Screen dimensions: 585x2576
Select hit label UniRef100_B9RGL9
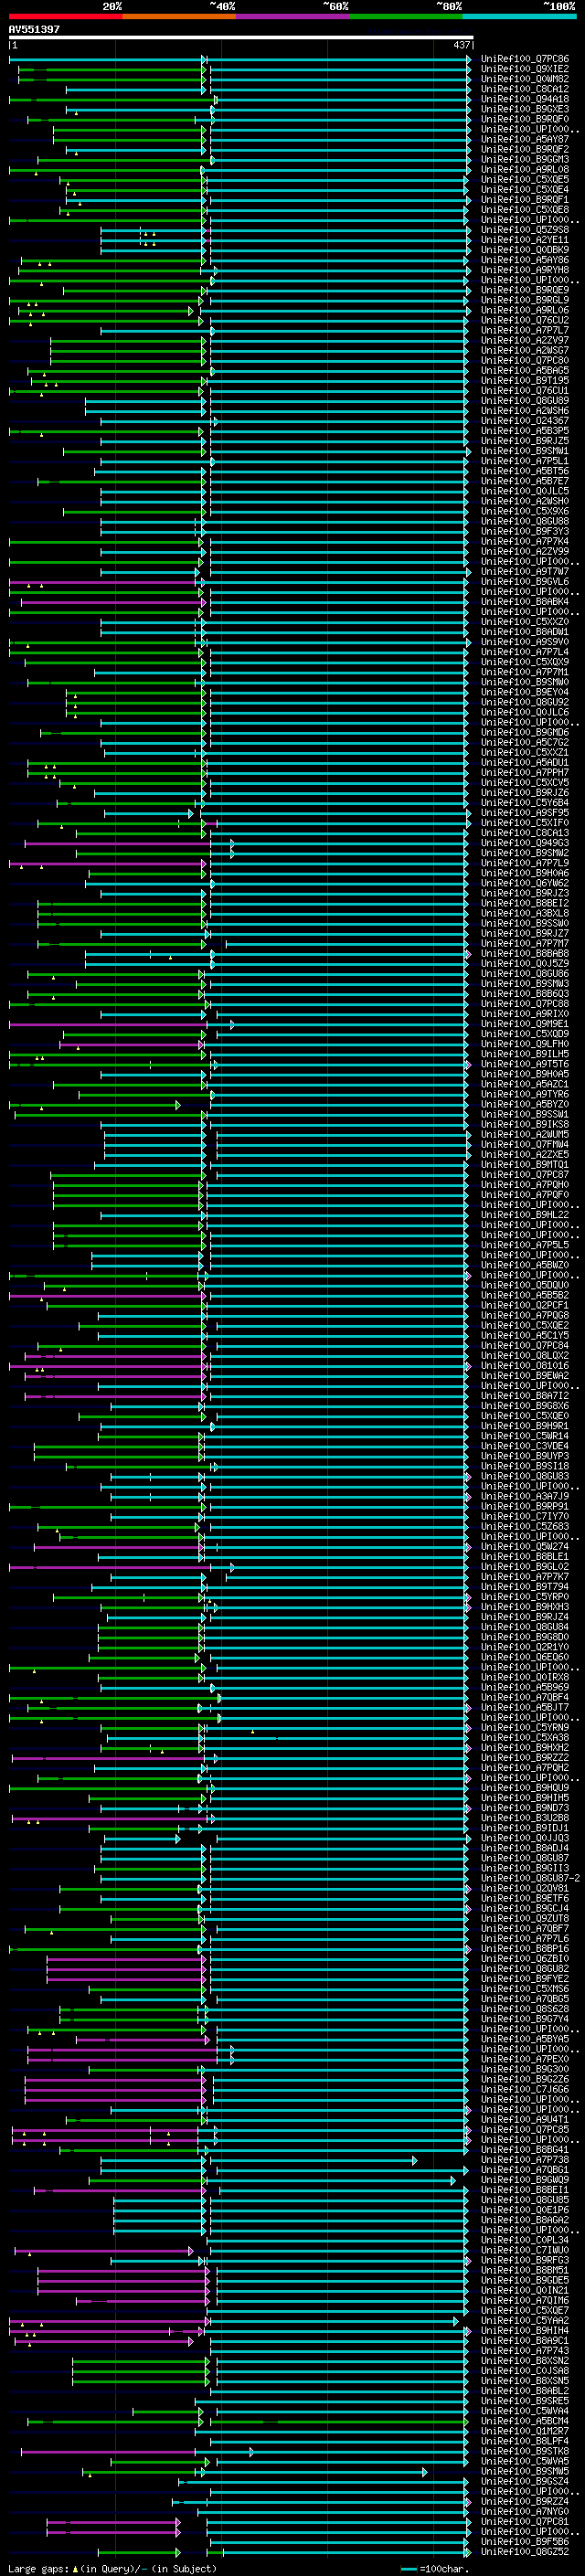525,300
